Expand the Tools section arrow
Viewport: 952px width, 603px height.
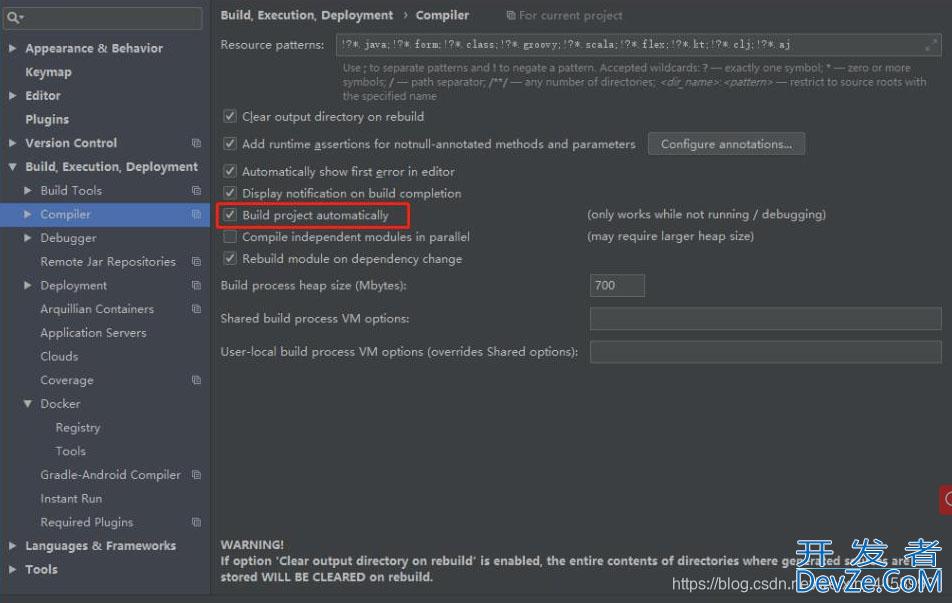tap(12, 569)
